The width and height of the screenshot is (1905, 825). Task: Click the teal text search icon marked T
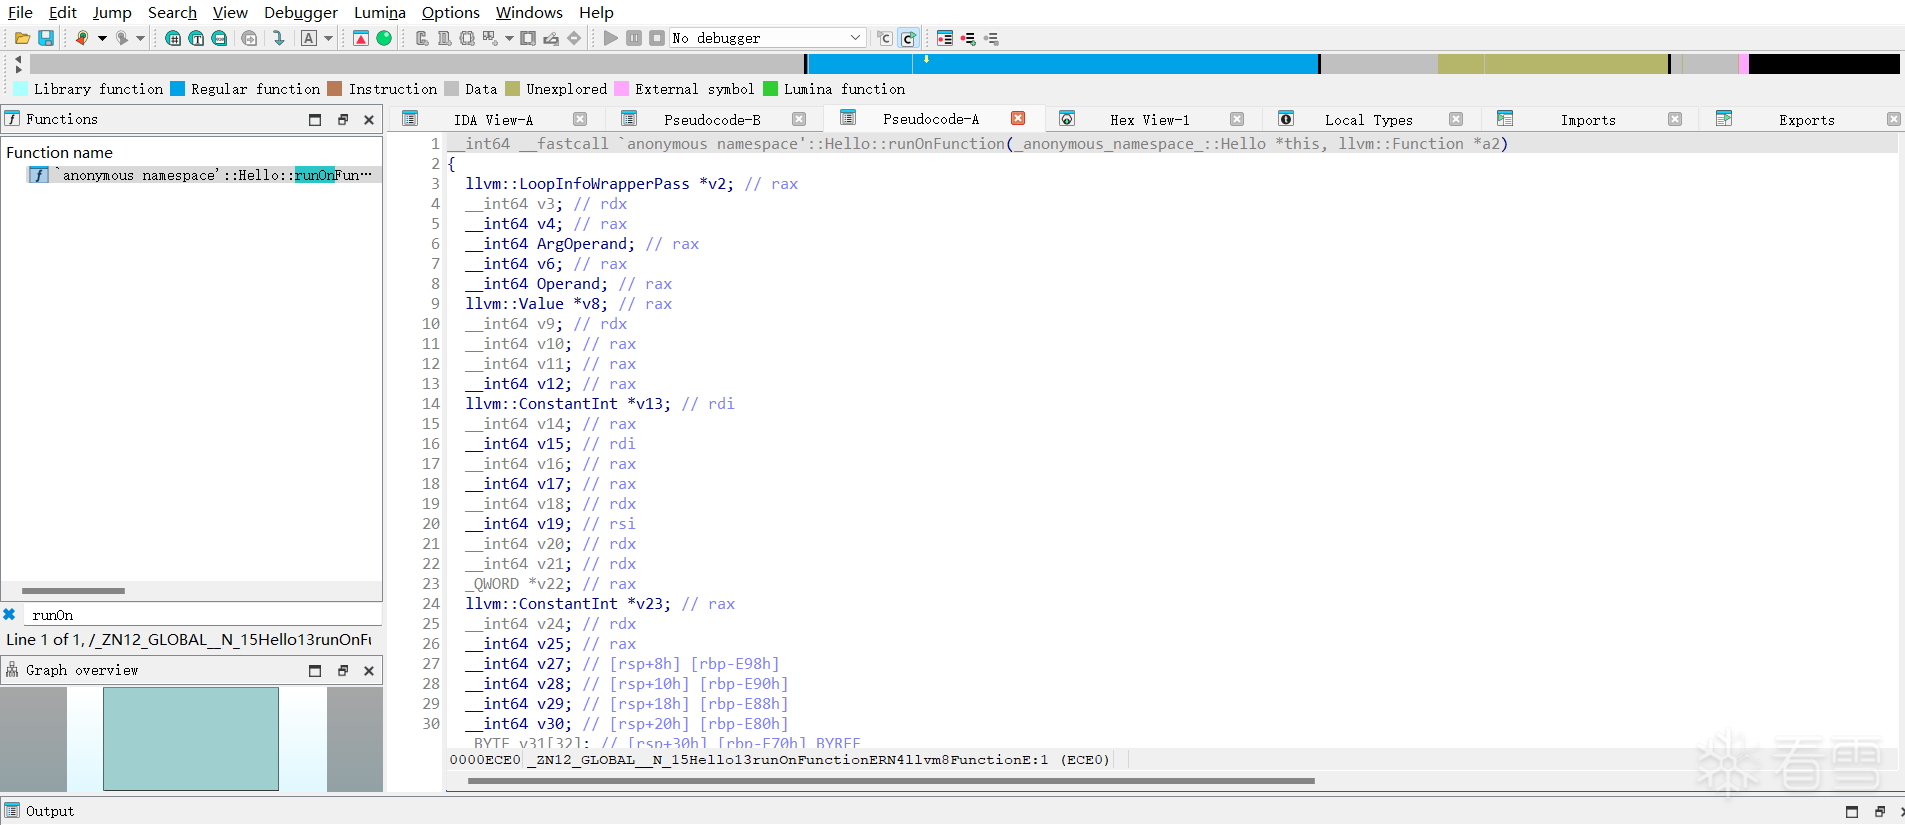tap(196, 38)
